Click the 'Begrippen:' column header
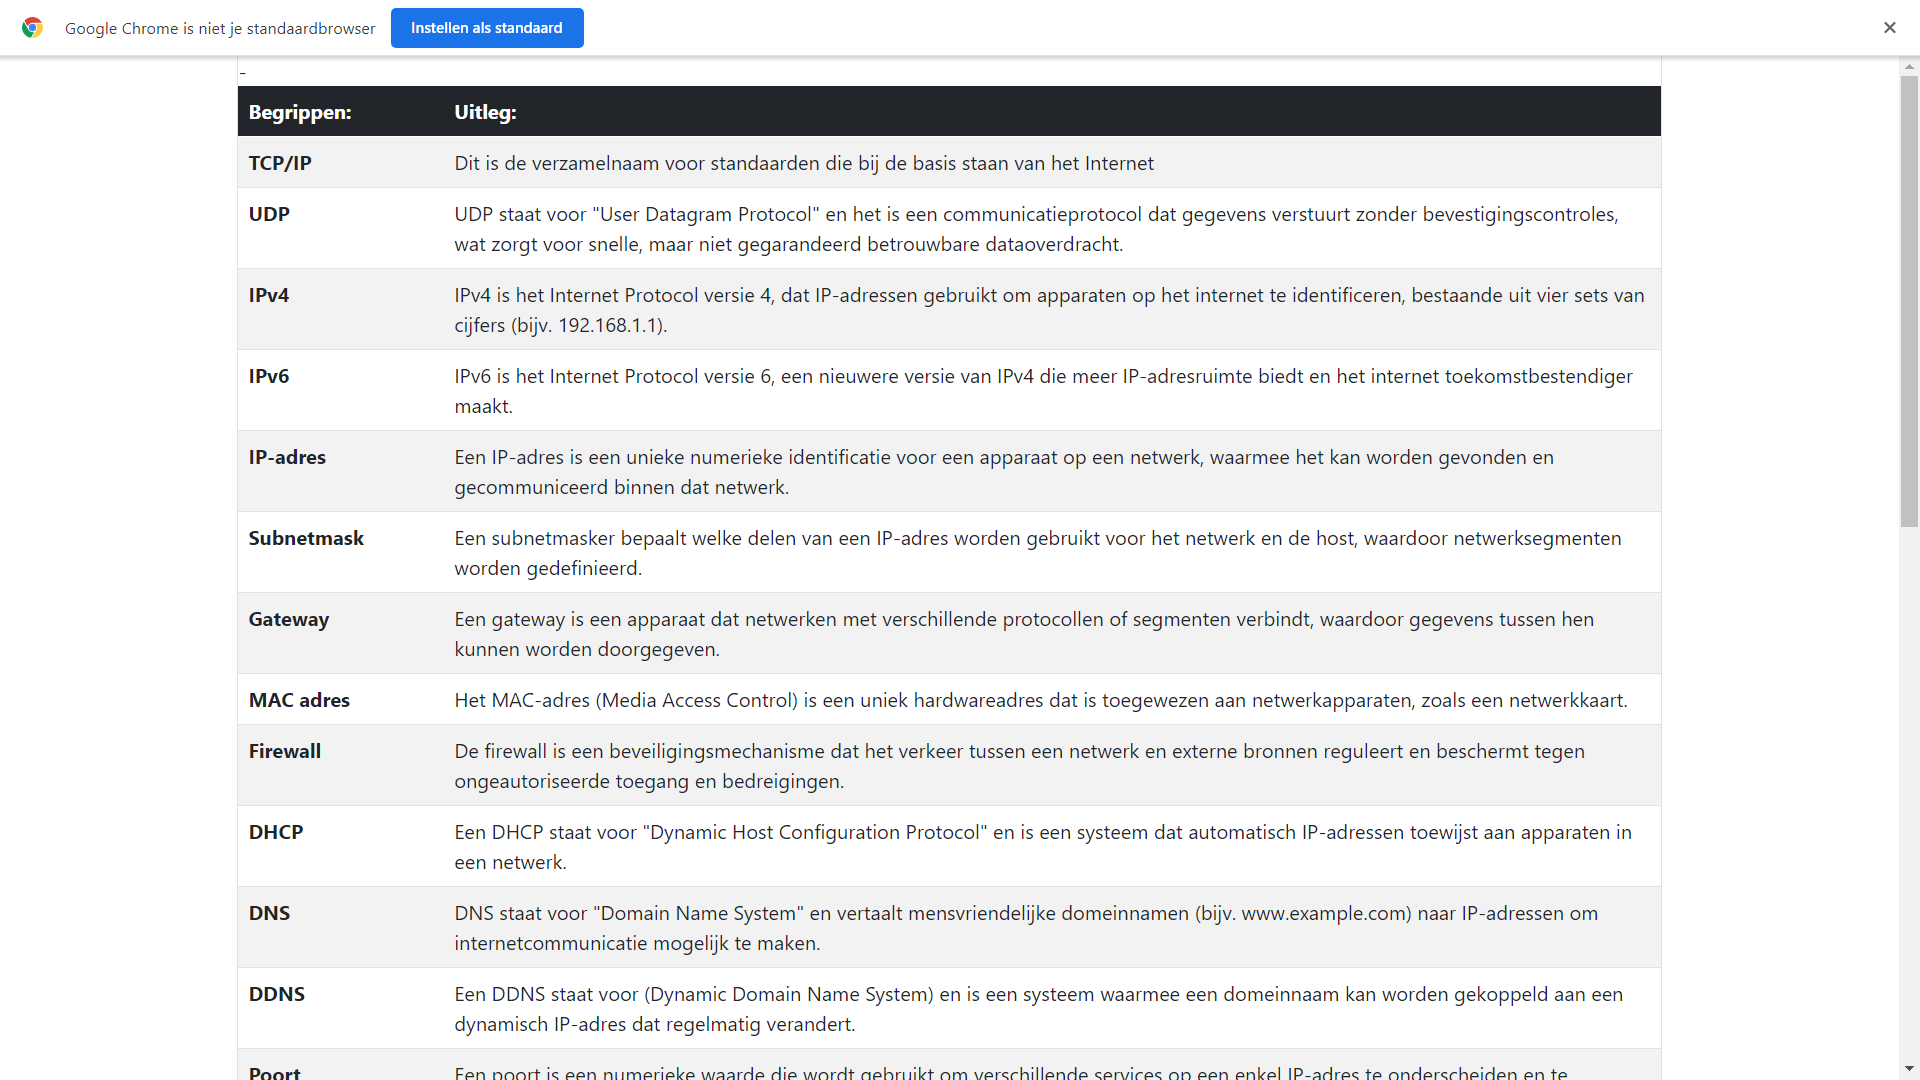The image size is (1920, 1080). pos(300,112)
